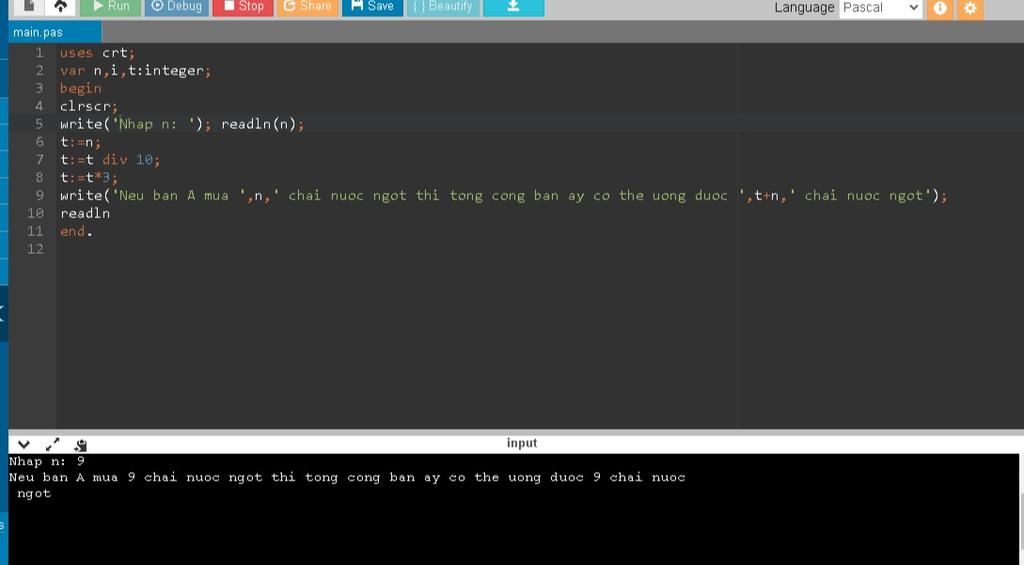Click the 'begin' keyword on line 3
The width and height of the screenshot is (1024, 565).
click(x=80, y=88)
